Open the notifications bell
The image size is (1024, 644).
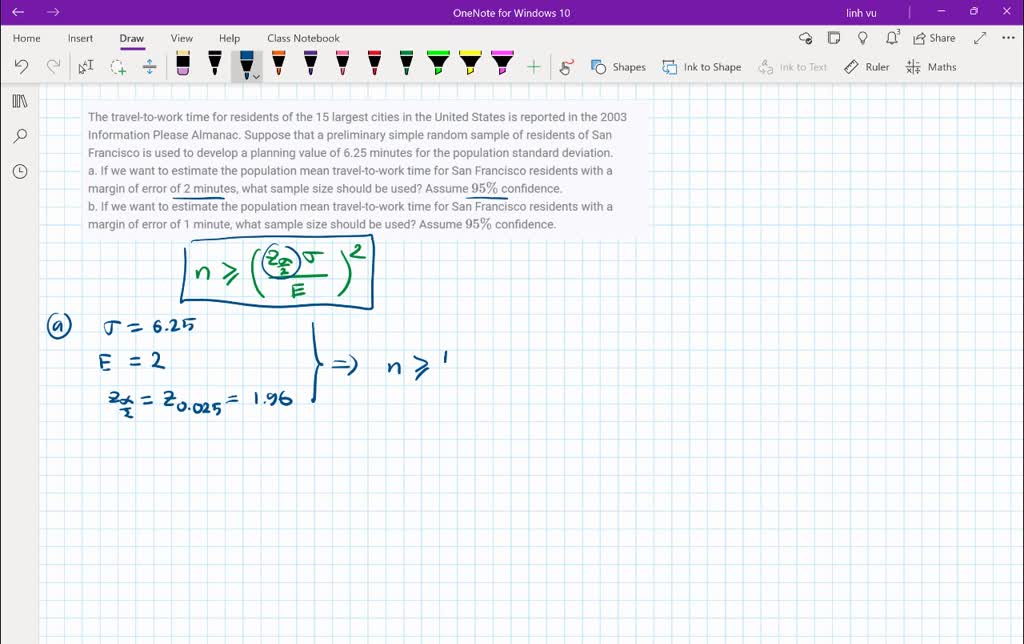892,38
